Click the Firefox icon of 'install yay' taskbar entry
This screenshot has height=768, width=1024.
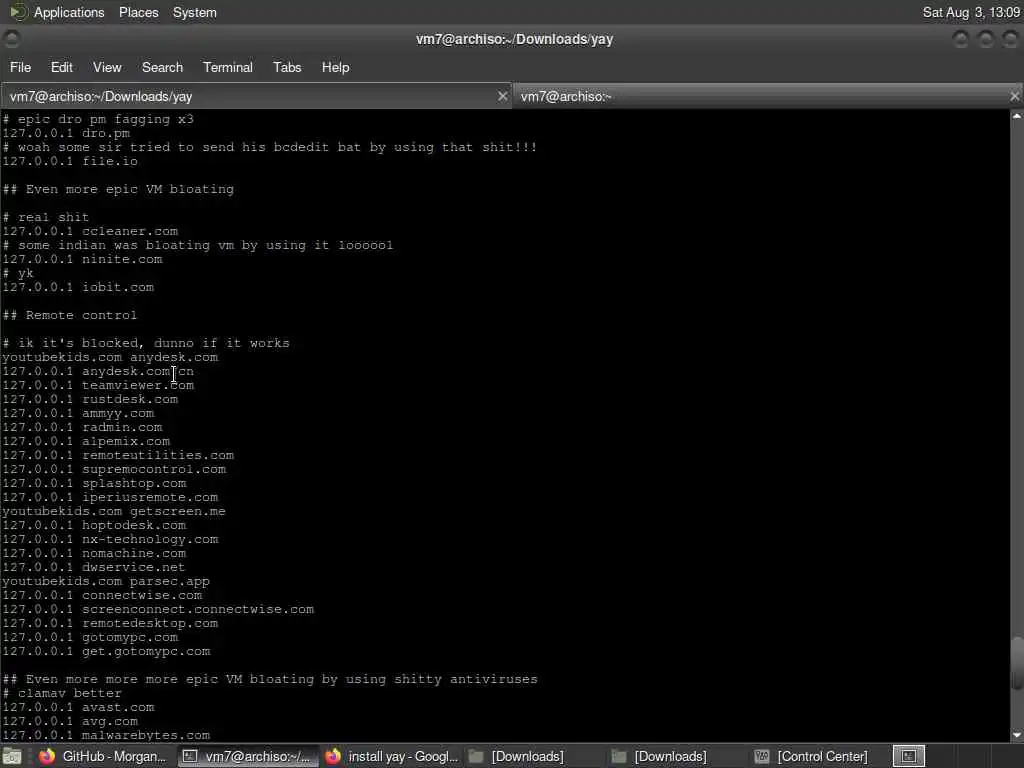333,756
